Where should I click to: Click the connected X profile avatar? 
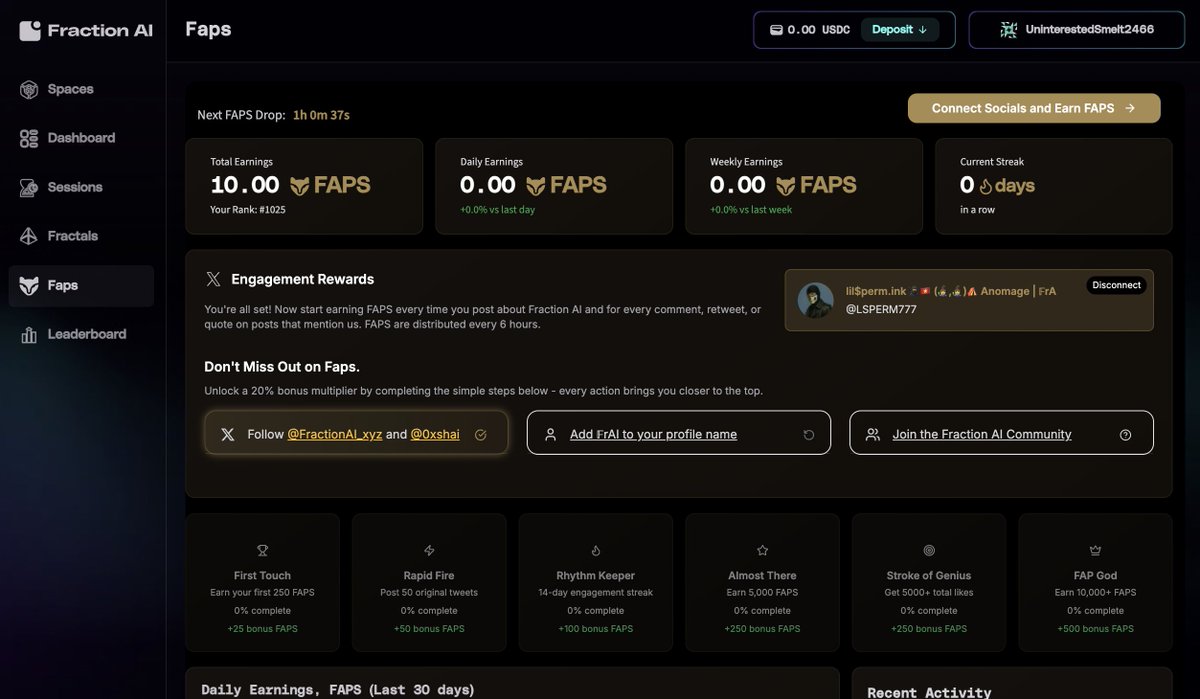pyautogui.click(x=815, y=300)
